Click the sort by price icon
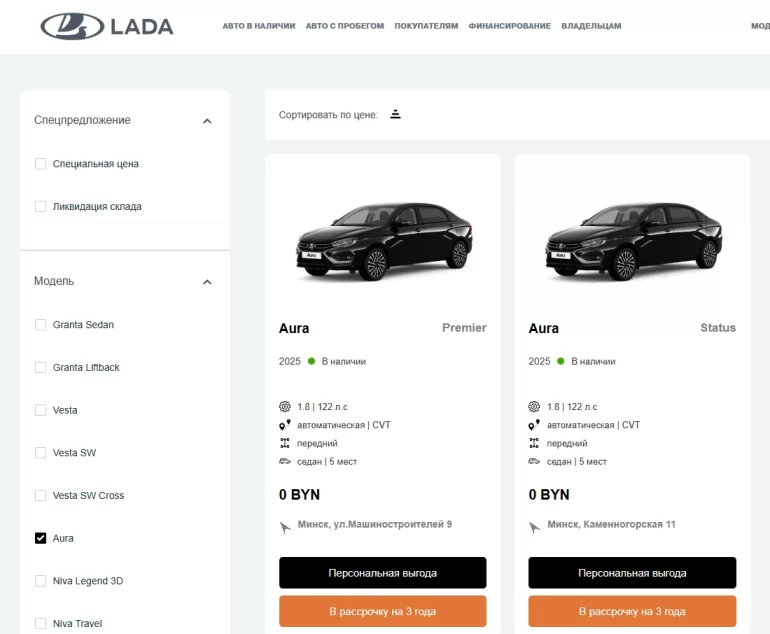 pyautogui.click(x=395, y=114)
